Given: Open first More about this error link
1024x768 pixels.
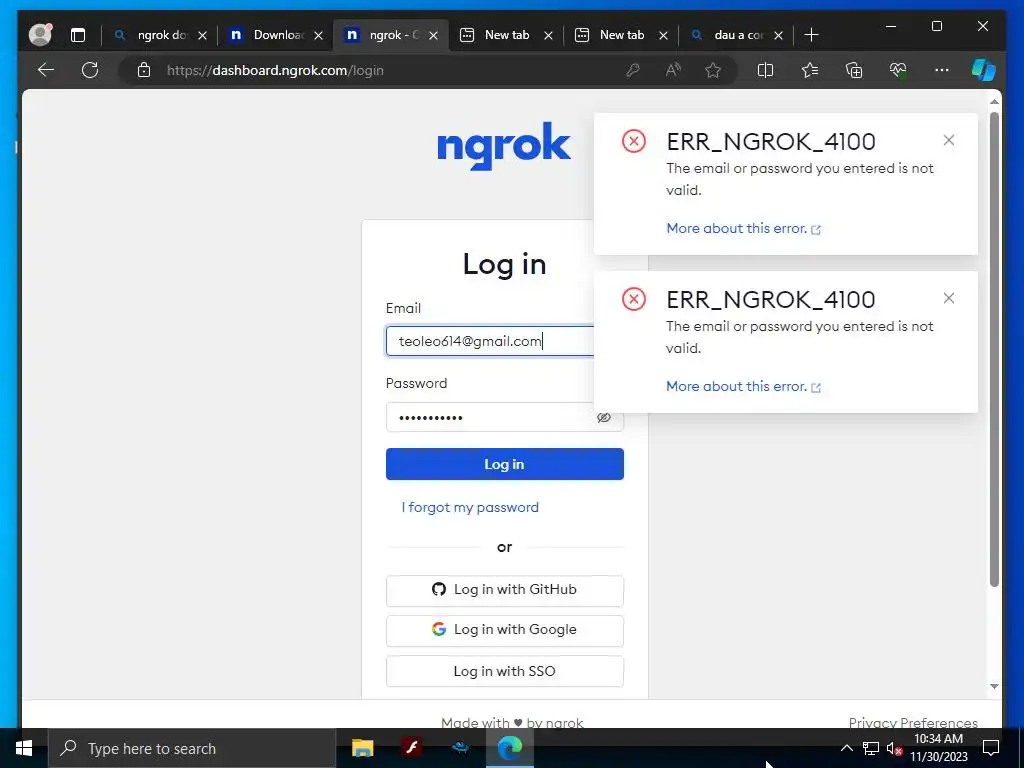Looking at the screenshot, I should (x=743, y=229).
